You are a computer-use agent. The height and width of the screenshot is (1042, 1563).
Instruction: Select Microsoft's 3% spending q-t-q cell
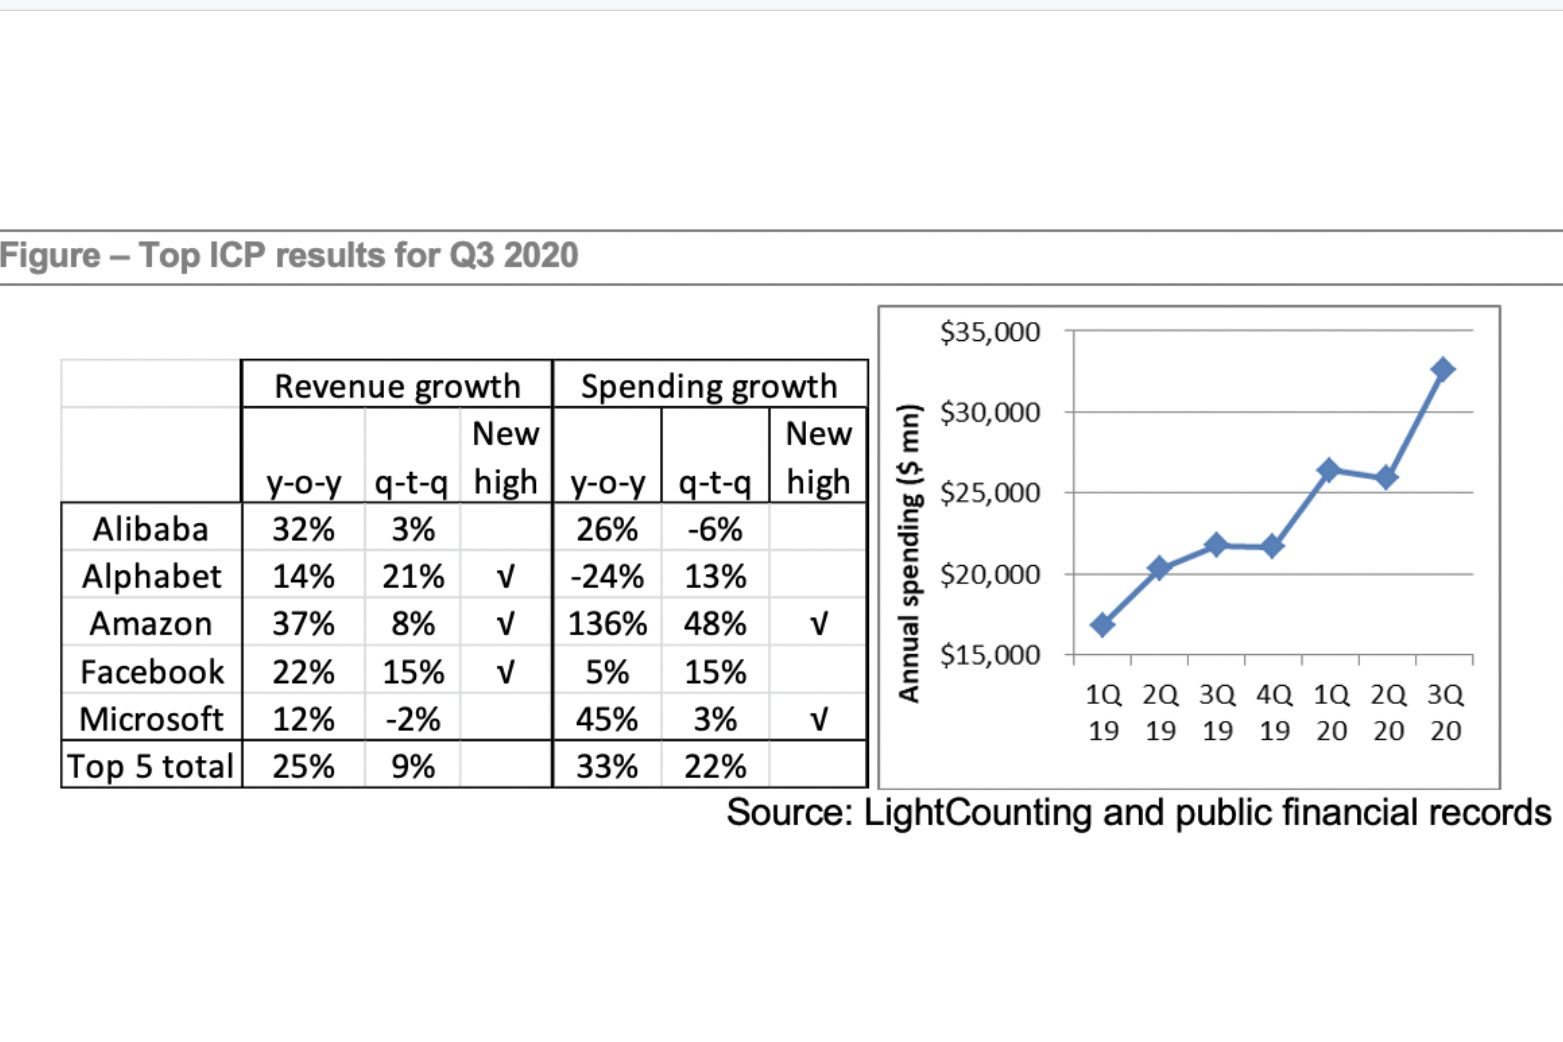pos(715,718)
